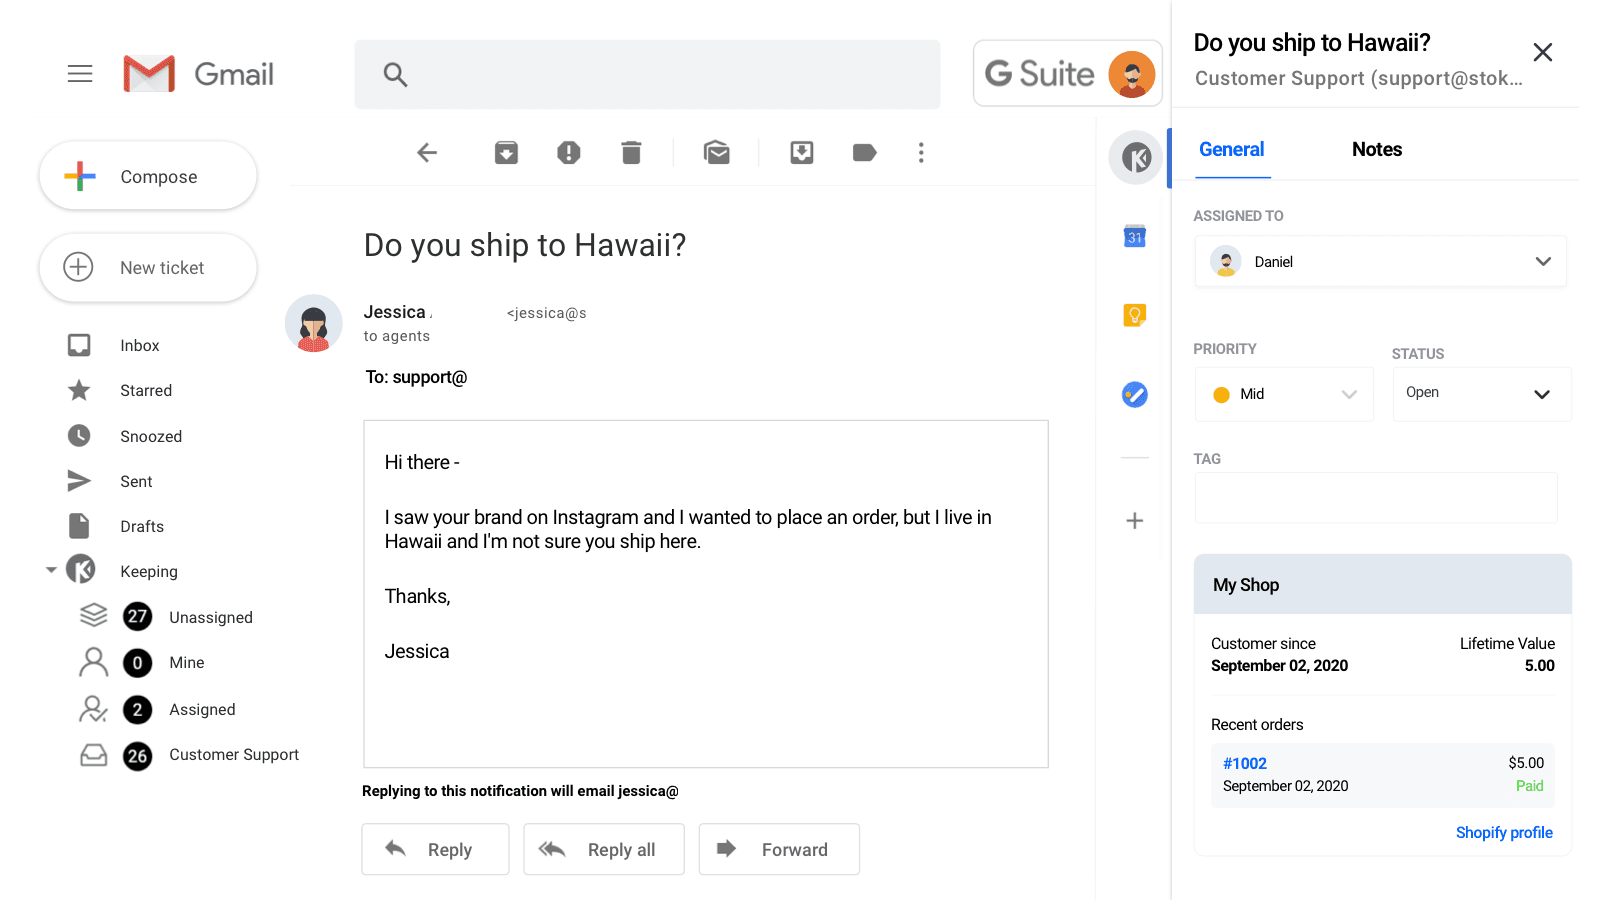The width and height of the screenshot is (1600, 900).
Task: Mark the email as unread
Action: coord(717,152)
